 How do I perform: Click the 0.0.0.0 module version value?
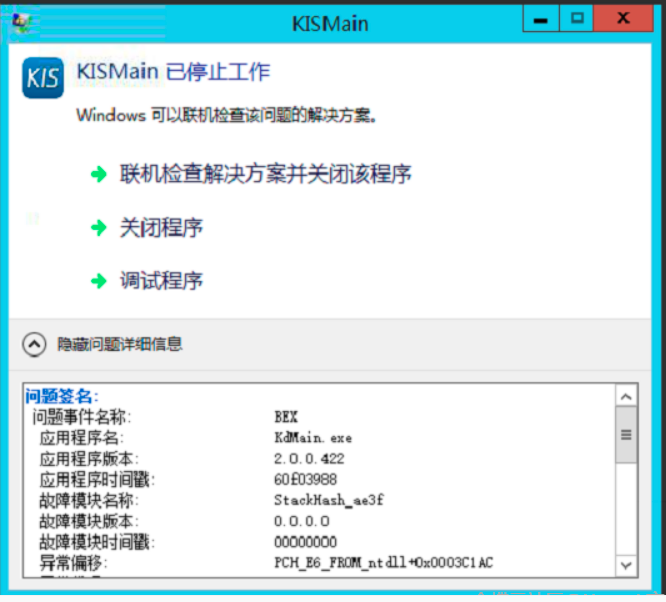(302, 521)
